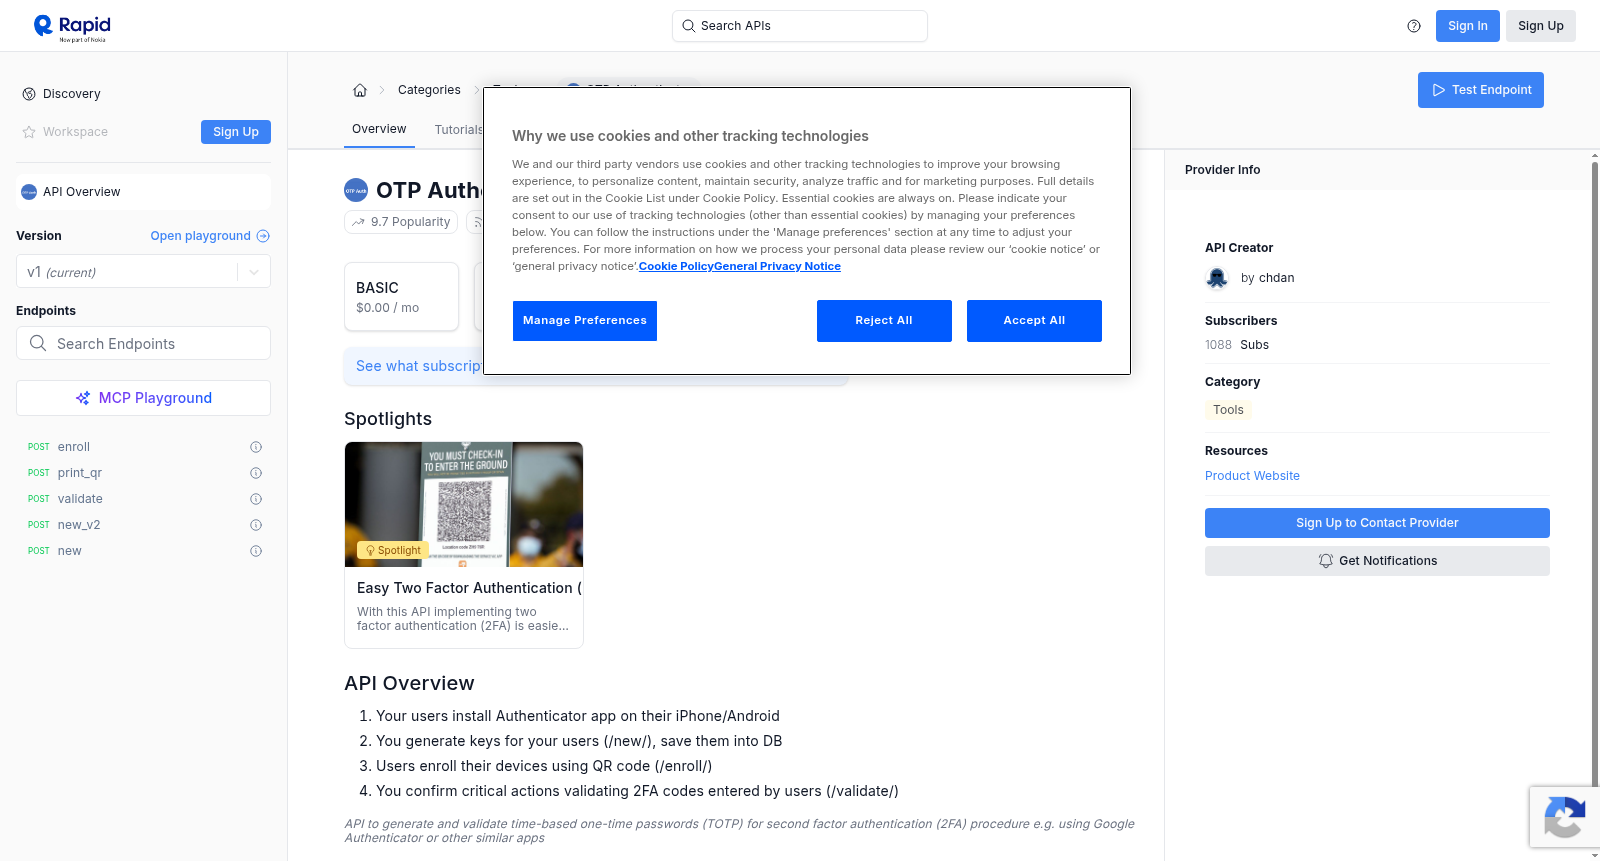Open Categories in breadcrumb

coord(429,90)
